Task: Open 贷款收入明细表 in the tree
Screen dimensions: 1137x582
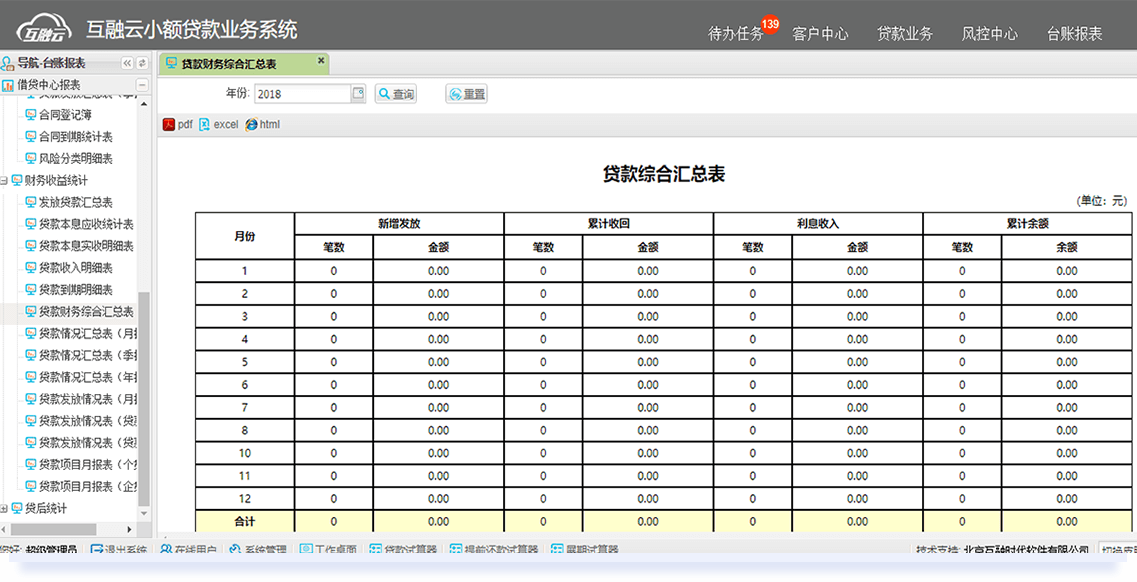Action: pos(75,268)
